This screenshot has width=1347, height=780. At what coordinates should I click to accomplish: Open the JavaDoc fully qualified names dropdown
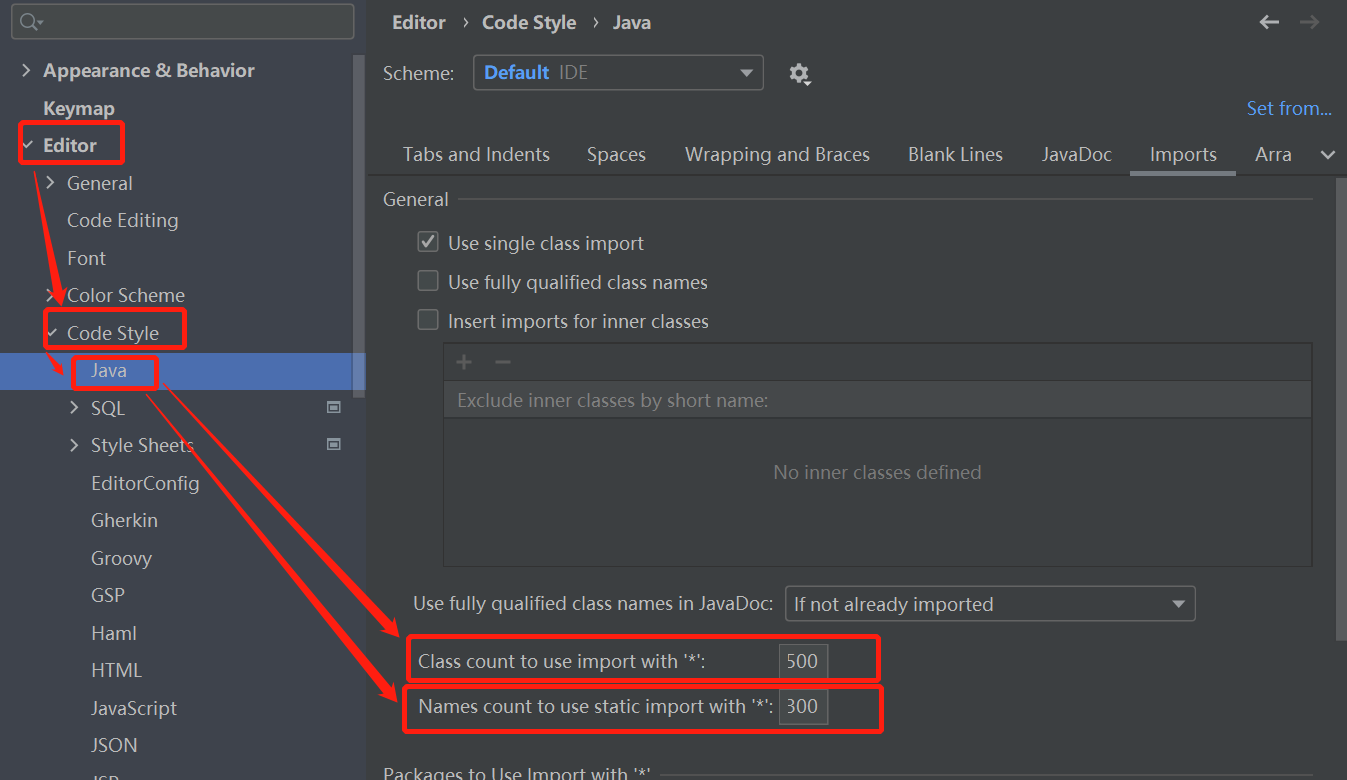(x=990, y=604)
